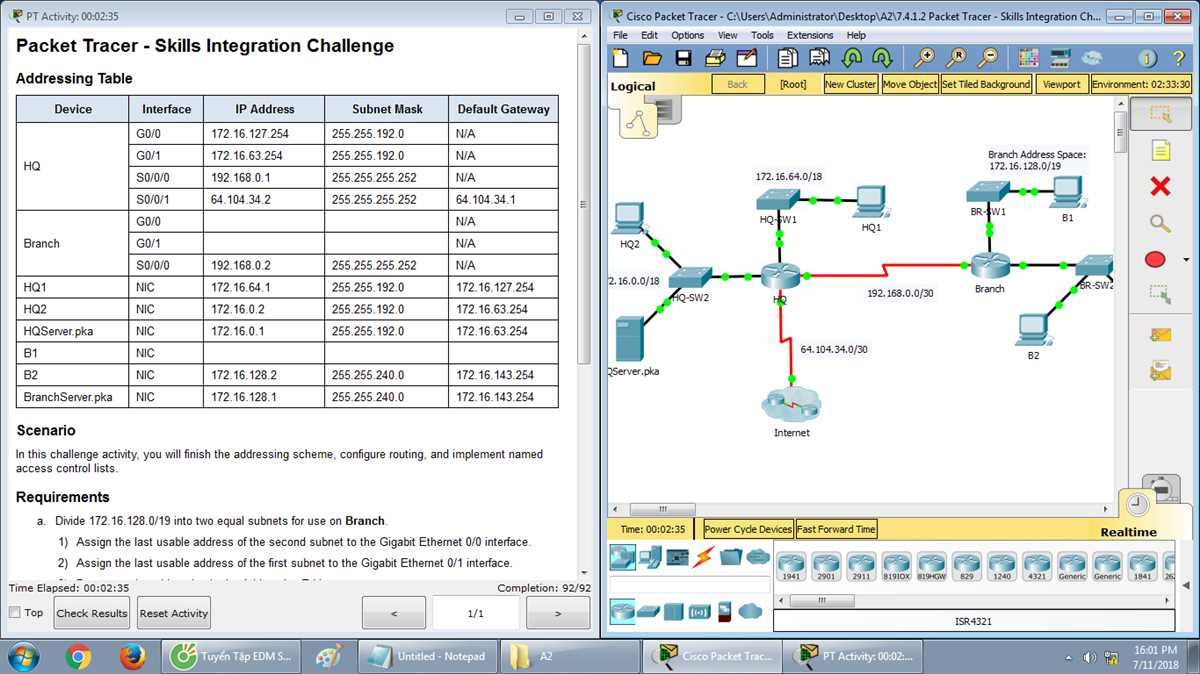Click the Paste toolbar icon
This screenshot has width=1200, height=674.
821,58
